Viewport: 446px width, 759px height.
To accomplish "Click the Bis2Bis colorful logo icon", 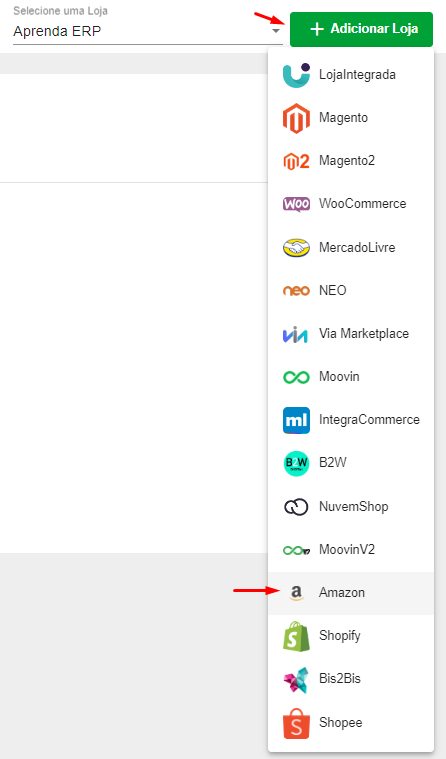I will [x=296, y=680].
